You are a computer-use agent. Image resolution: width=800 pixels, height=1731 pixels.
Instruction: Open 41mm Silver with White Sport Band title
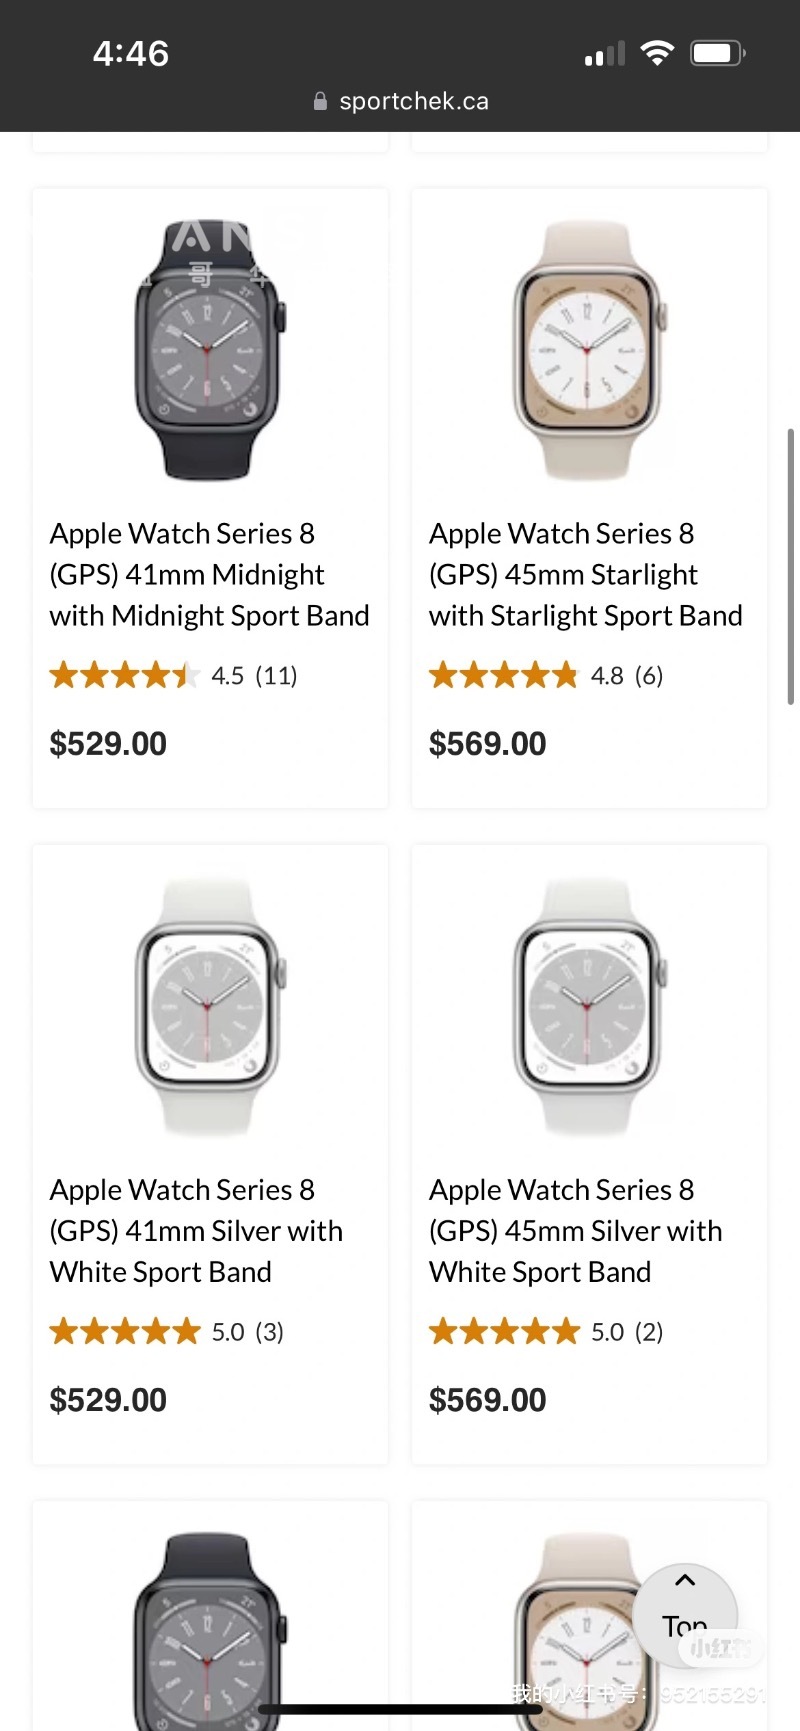(196, 1230)
